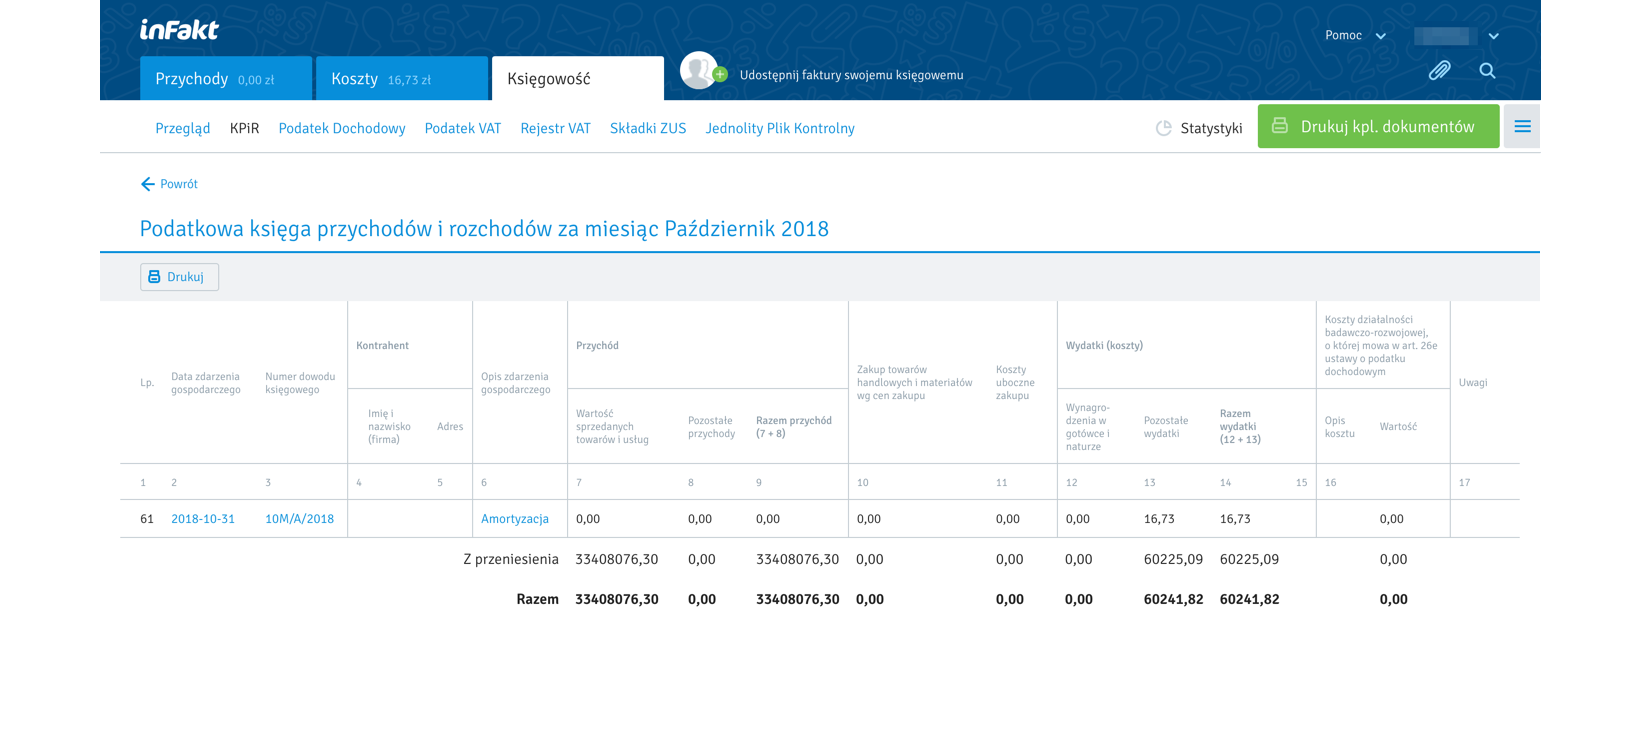The height and width of the screenshot is (756, 1640).
Task: Click Pozostałe wydatki value 16,73 in row 61
Action: pos(1159,519)
